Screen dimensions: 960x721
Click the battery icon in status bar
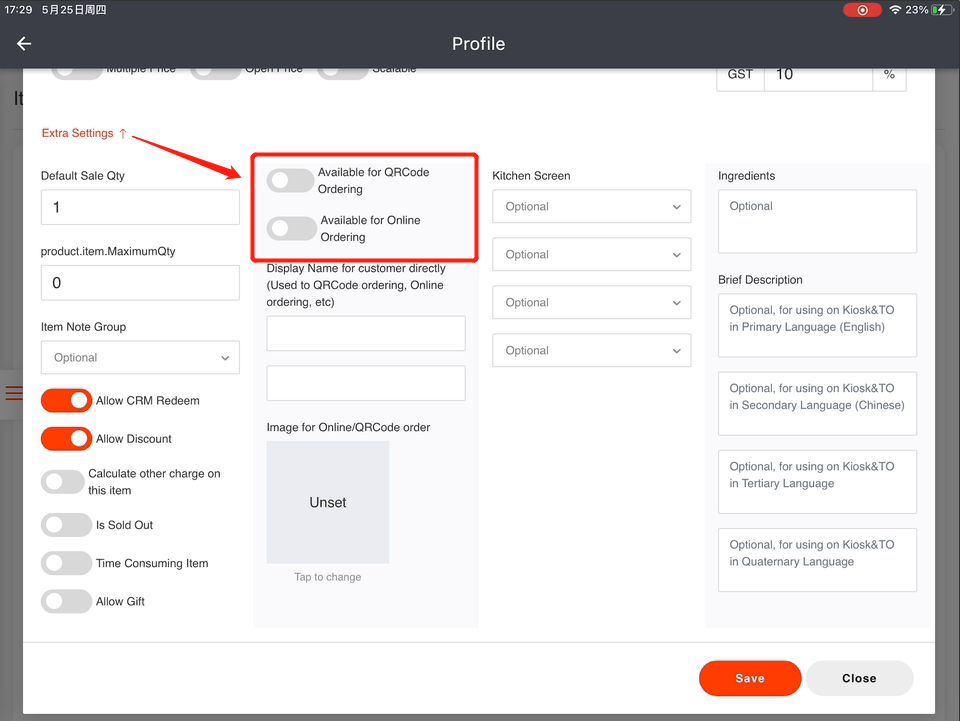click(941, 10)
